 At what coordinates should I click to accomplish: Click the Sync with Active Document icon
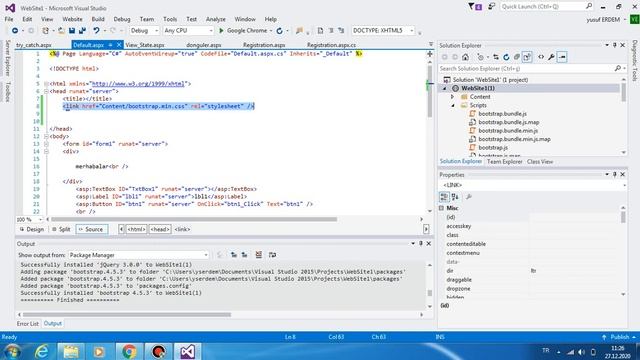(x=496, y=57)
